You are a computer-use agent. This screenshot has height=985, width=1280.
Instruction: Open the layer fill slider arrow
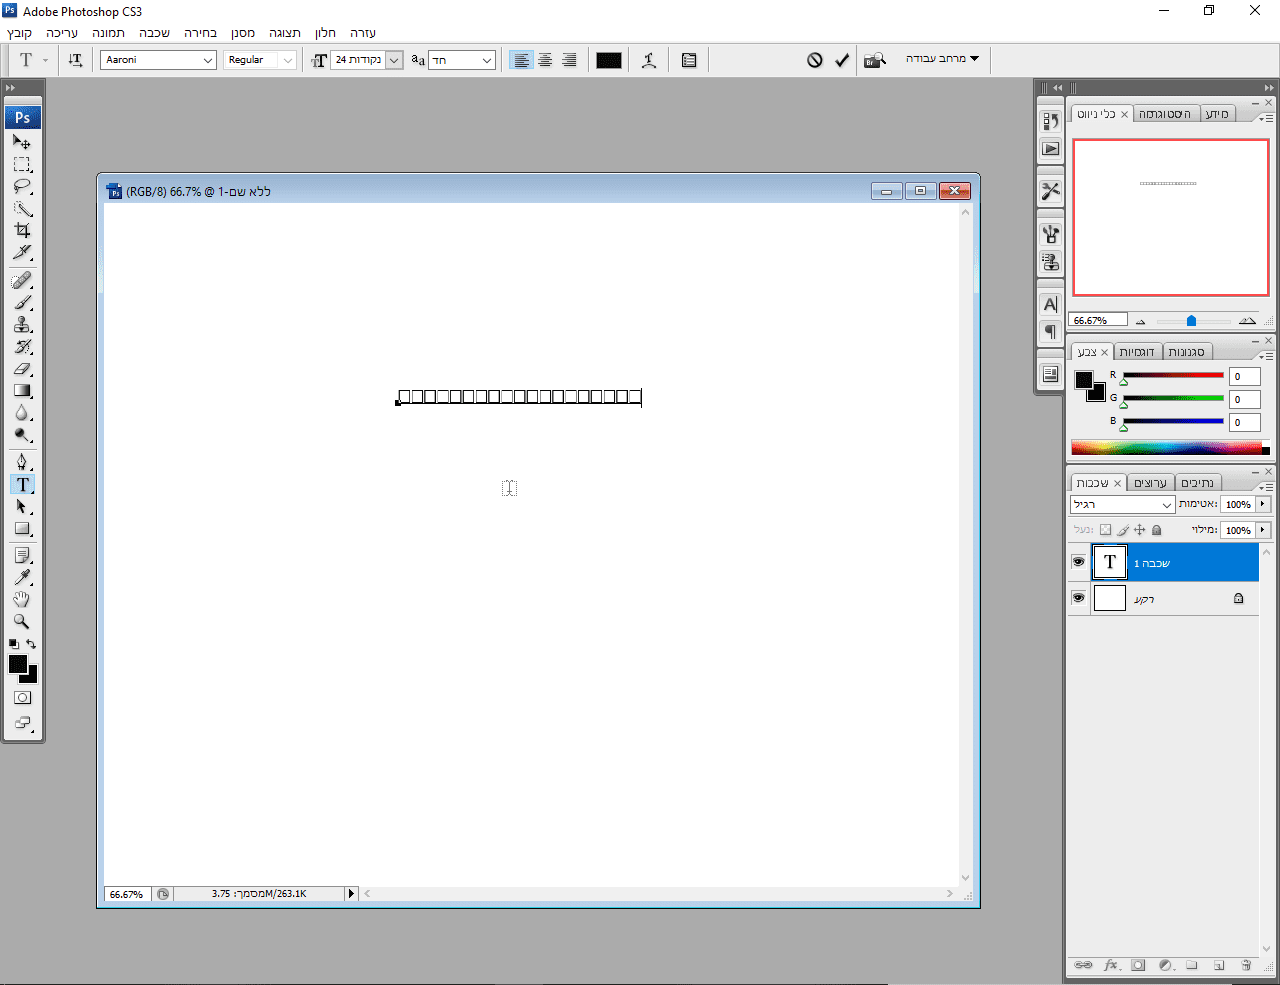pyautogui.click(x=1264, y=530)
